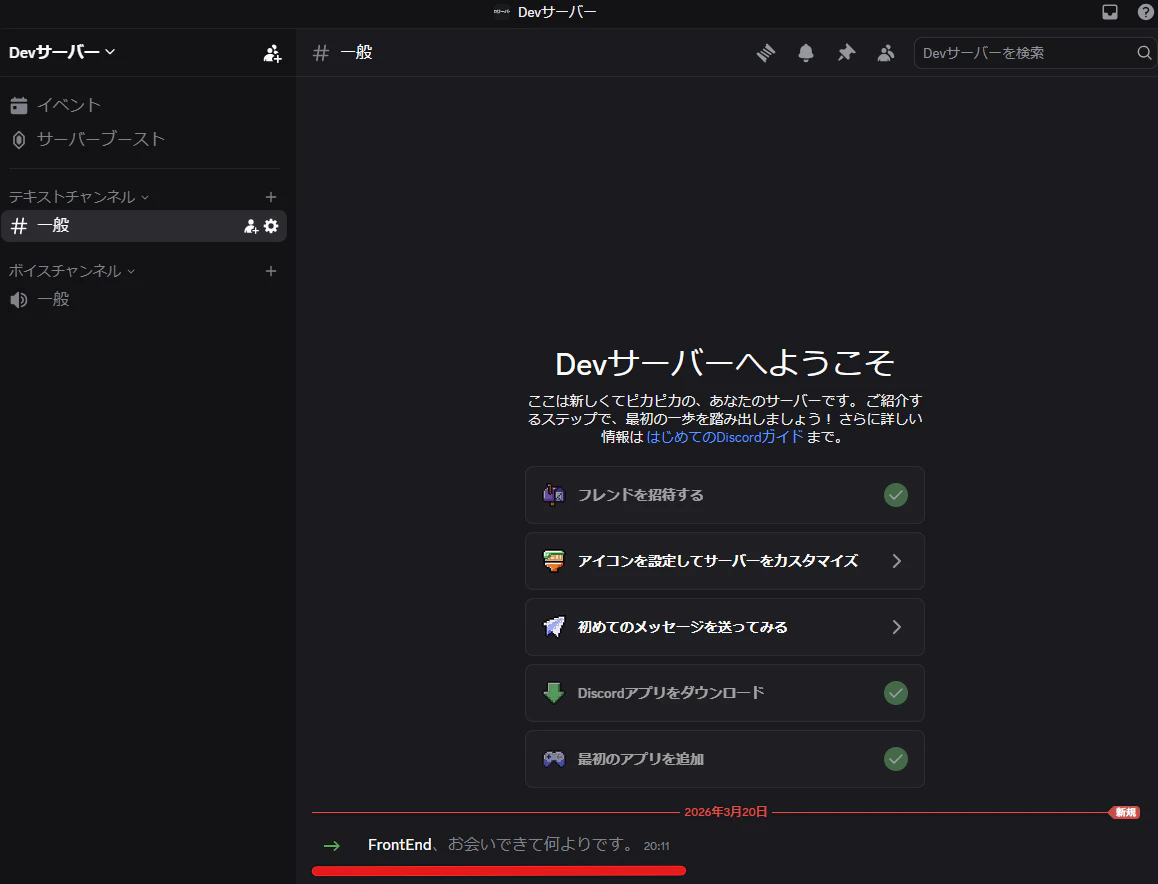Screen dimensions: 1158x884
Task: Click 初めてのメッセージを送ってみる card
Action: pos(724,627)
